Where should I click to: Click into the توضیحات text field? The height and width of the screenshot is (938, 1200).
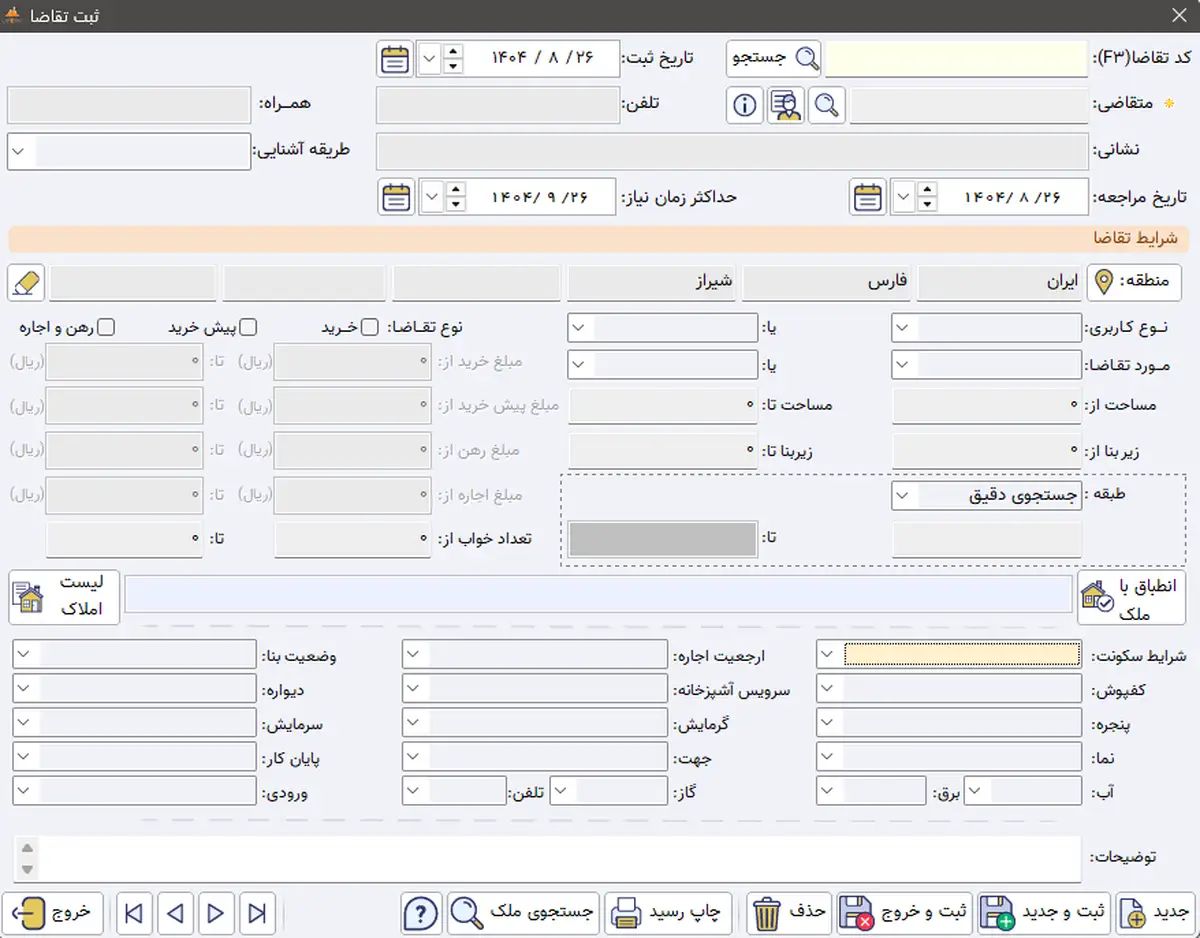tap(560, 858)
